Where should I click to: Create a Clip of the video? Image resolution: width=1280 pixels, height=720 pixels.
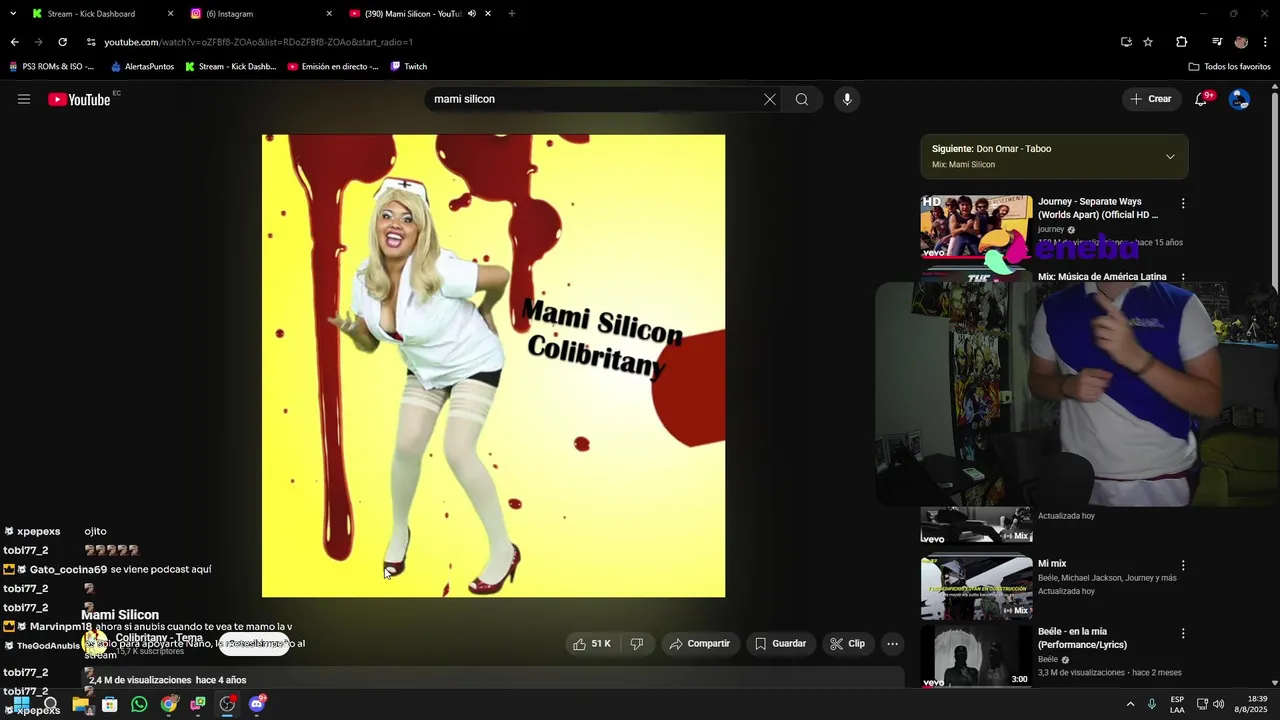[x=847, y=644]
